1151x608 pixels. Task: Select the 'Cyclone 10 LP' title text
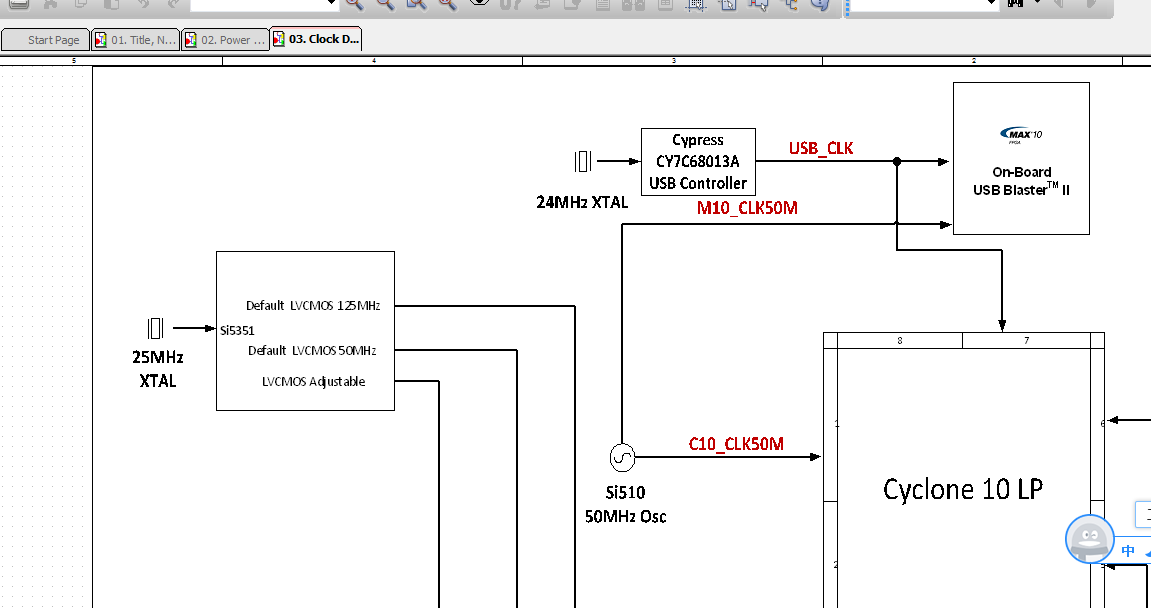coord(962,489)
